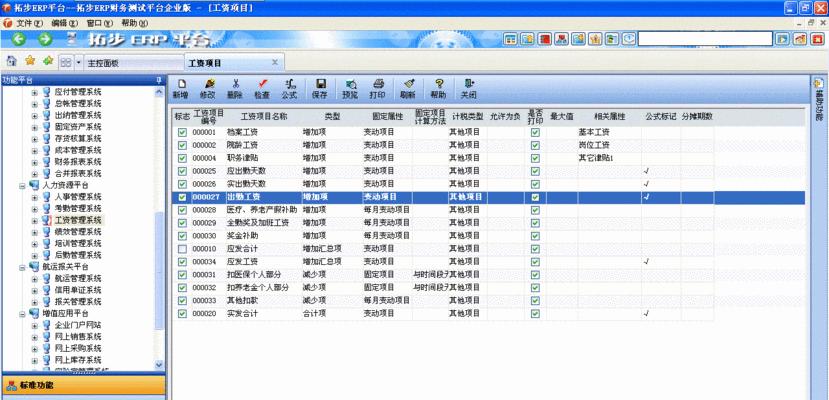Collapse the 增值应用平台 tree node

22,313
